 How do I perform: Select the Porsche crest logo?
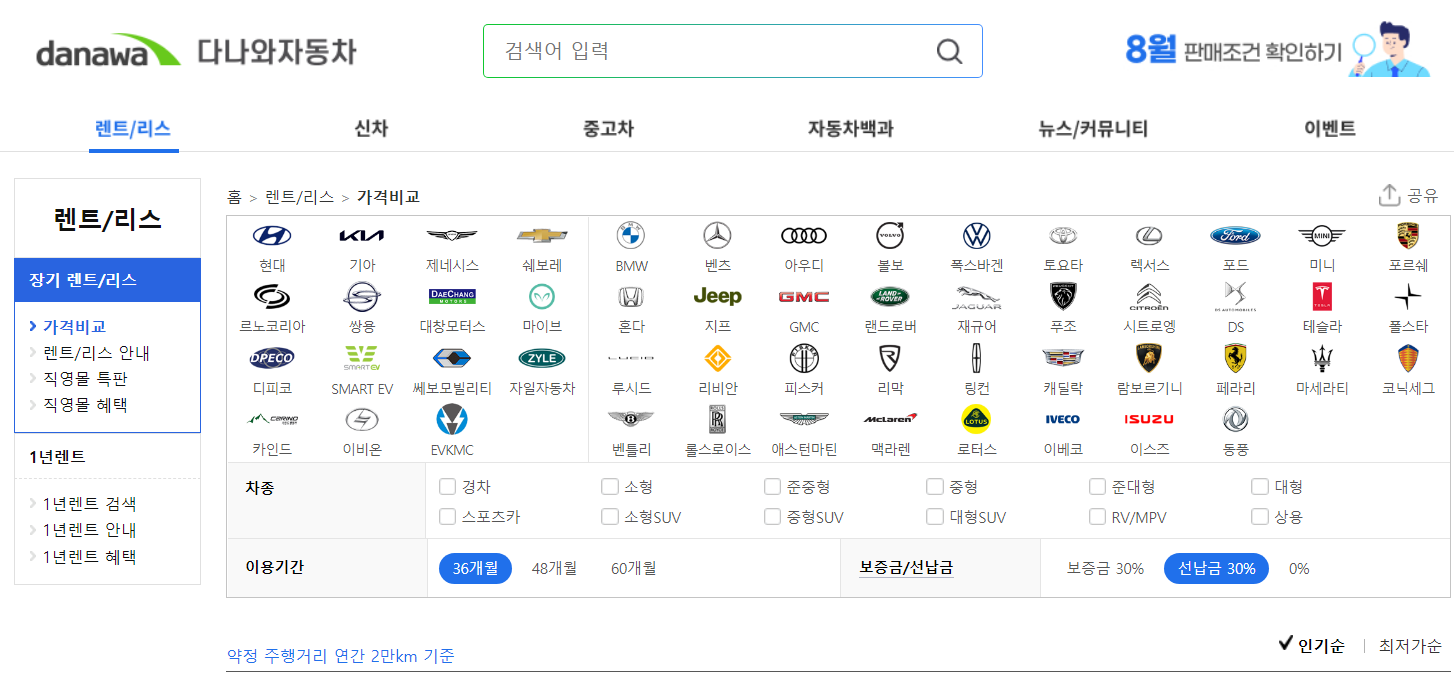tap(1408, 236)
